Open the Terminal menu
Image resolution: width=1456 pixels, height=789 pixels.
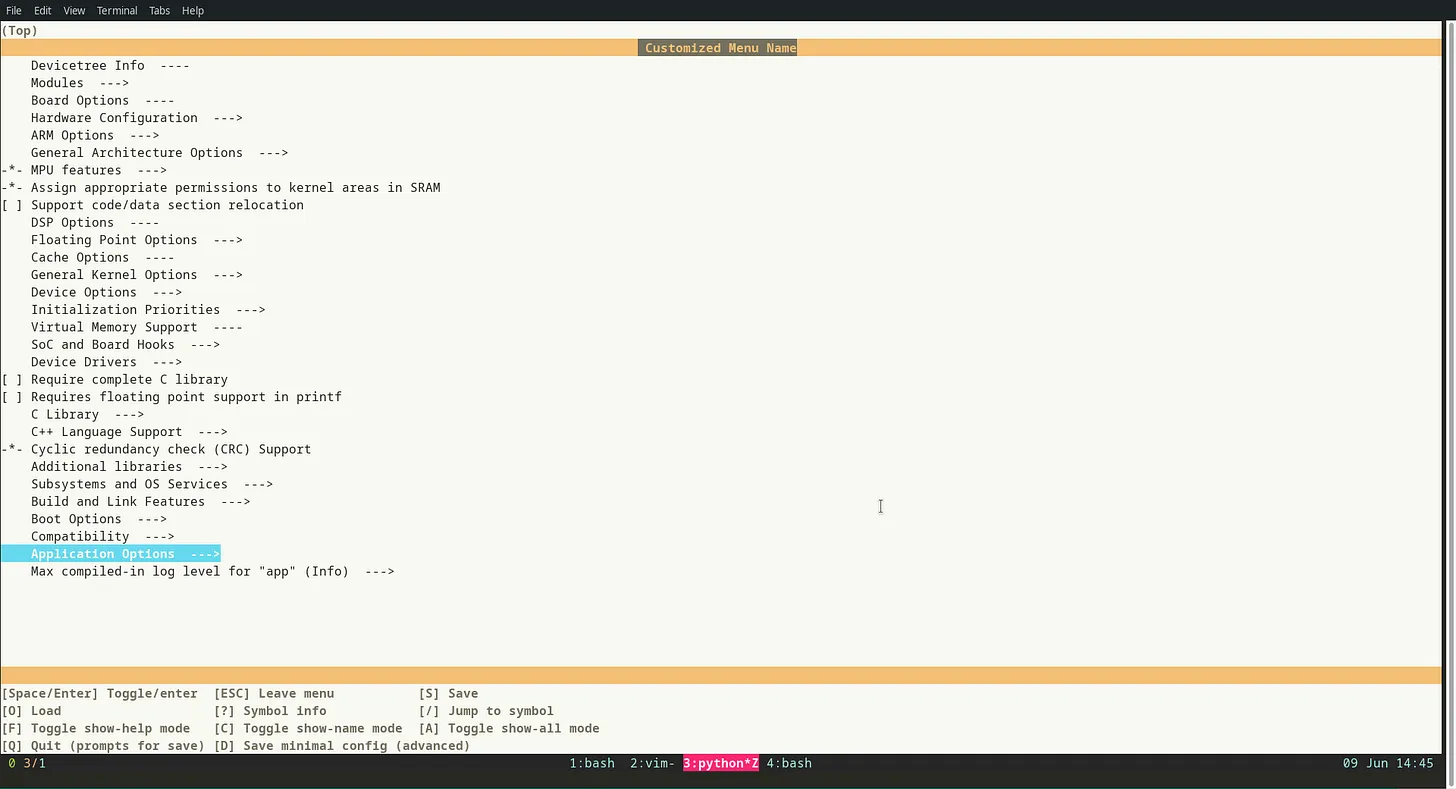(x=117, y=10)
